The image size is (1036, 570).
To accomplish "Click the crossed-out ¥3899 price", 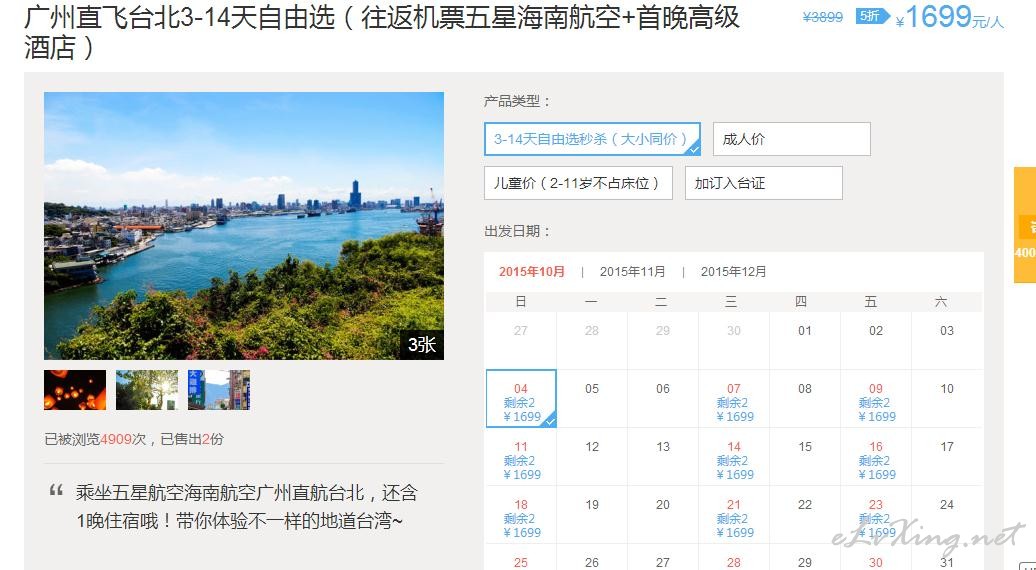I will point(823,17).
